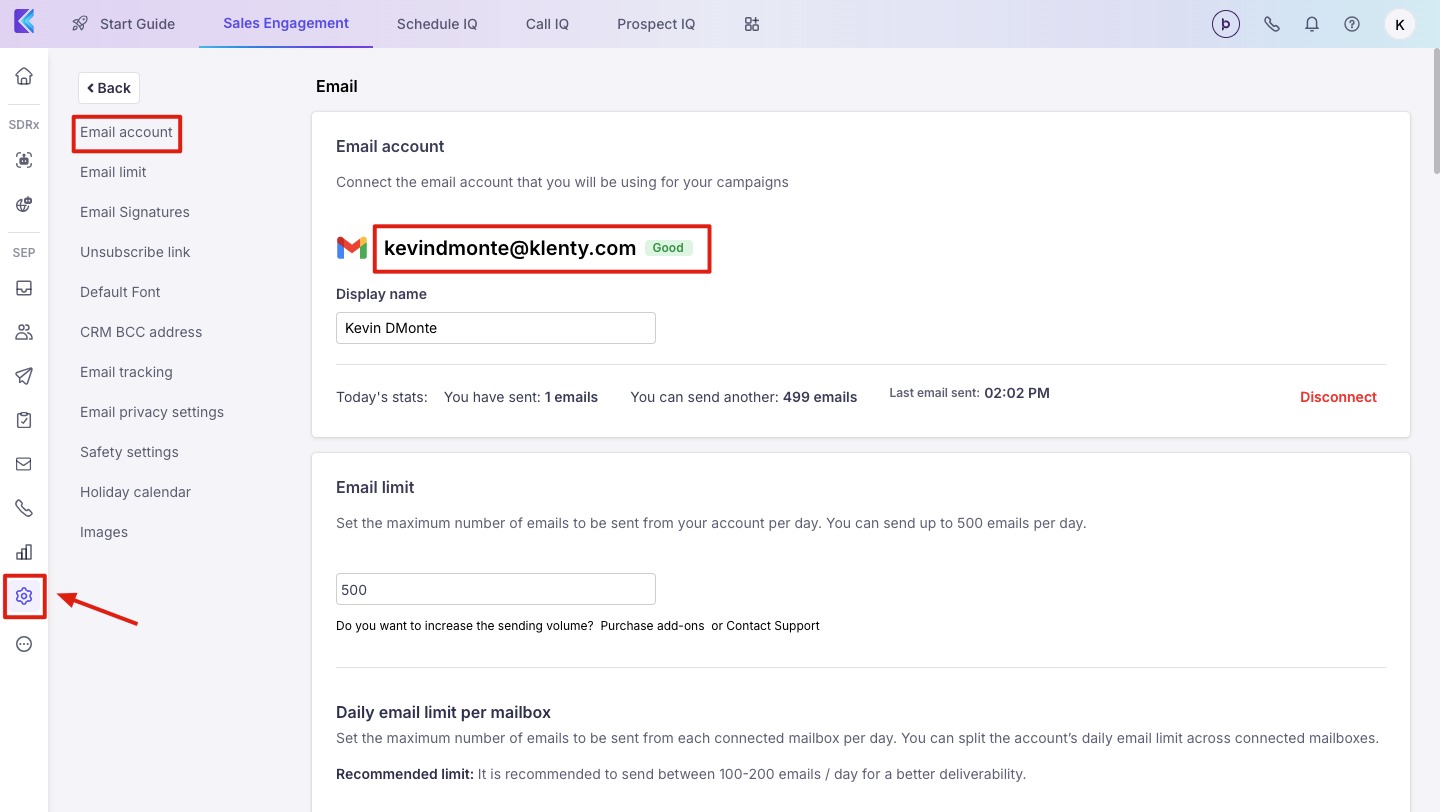Click the Gmail logo icon
Image resolution: width=1440 pixels, height=812 pixels.
(x=351, y=248)
